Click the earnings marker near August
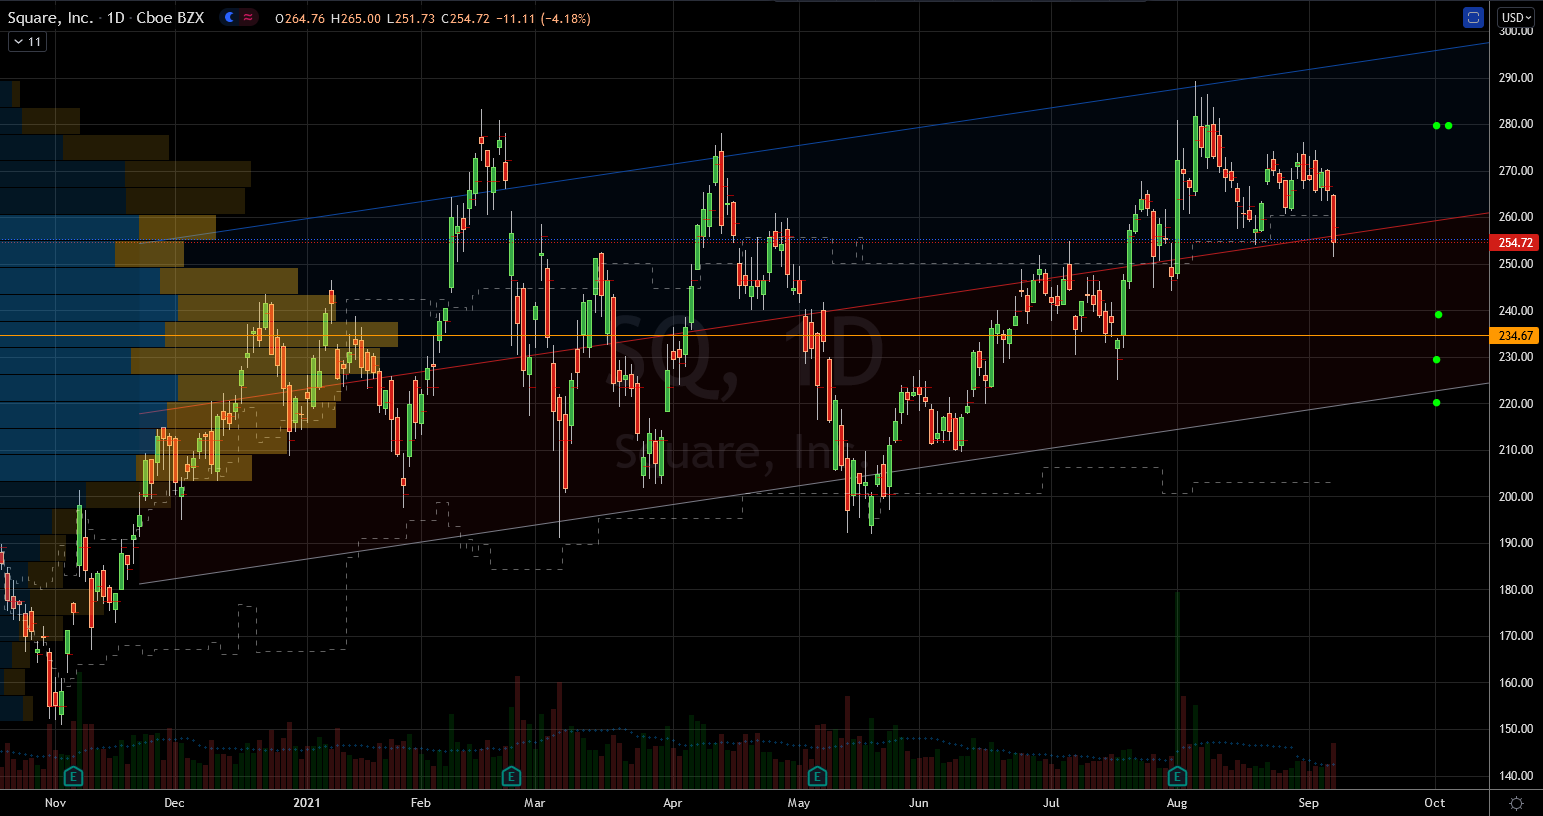 click(x=1177, y=777)
